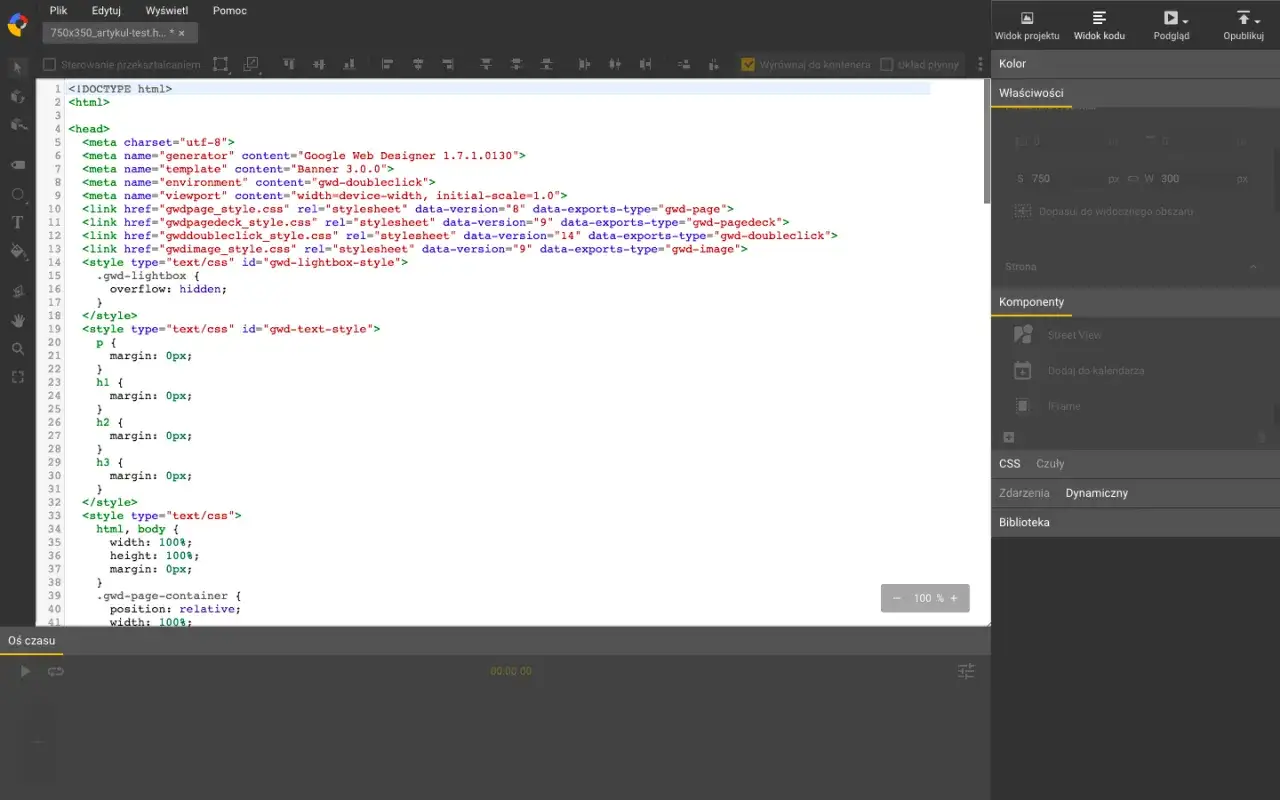The width and height of the screenshot is (1280, 800).
Task: Open the Opublikuj dropdown arrow
Action: pyautogui.click(x=1256, y=22)
